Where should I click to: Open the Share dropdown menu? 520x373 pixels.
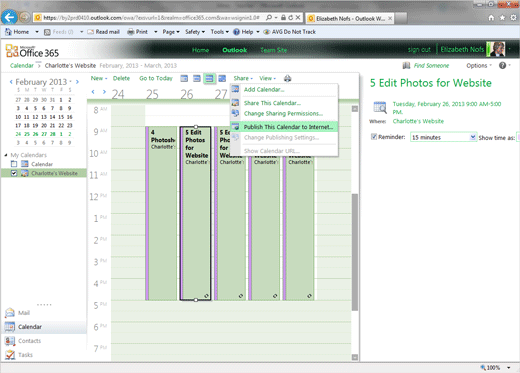tap(243, 78)
